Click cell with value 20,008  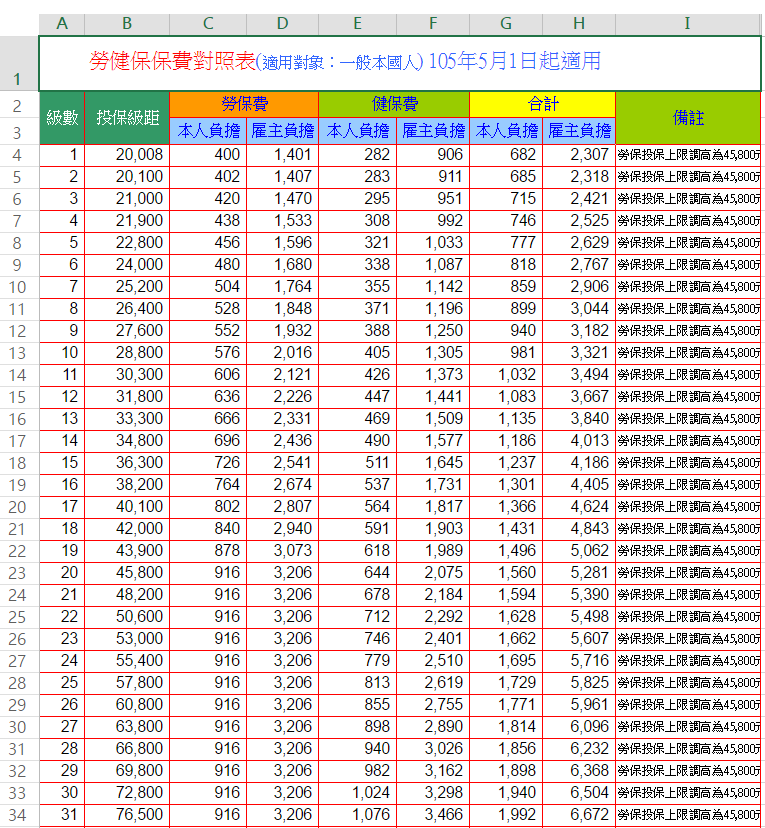127,155
